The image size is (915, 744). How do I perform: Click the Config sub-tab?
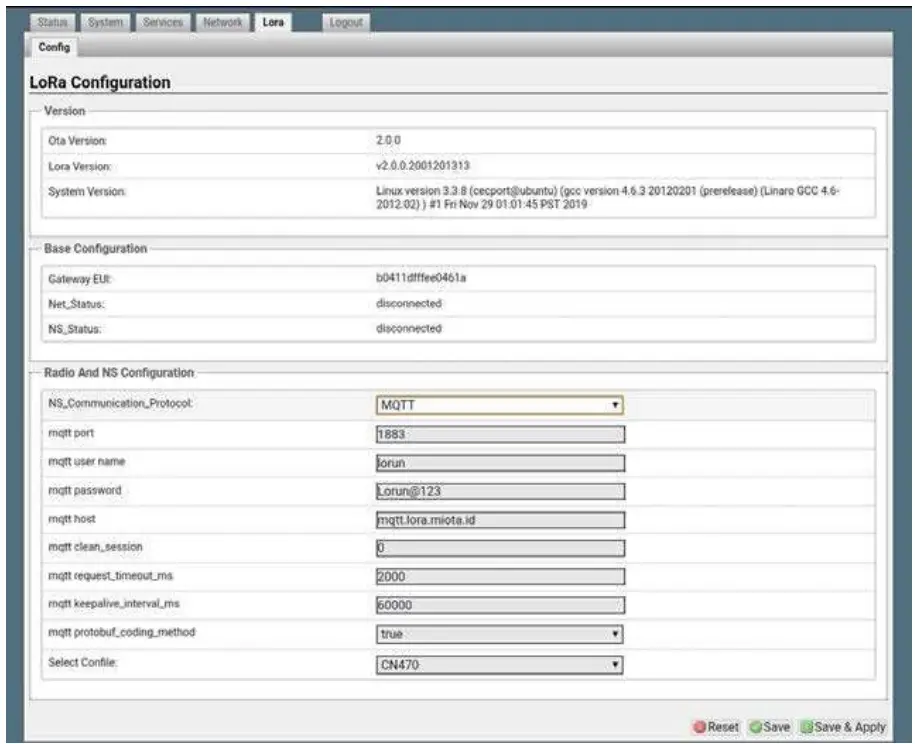54,46
